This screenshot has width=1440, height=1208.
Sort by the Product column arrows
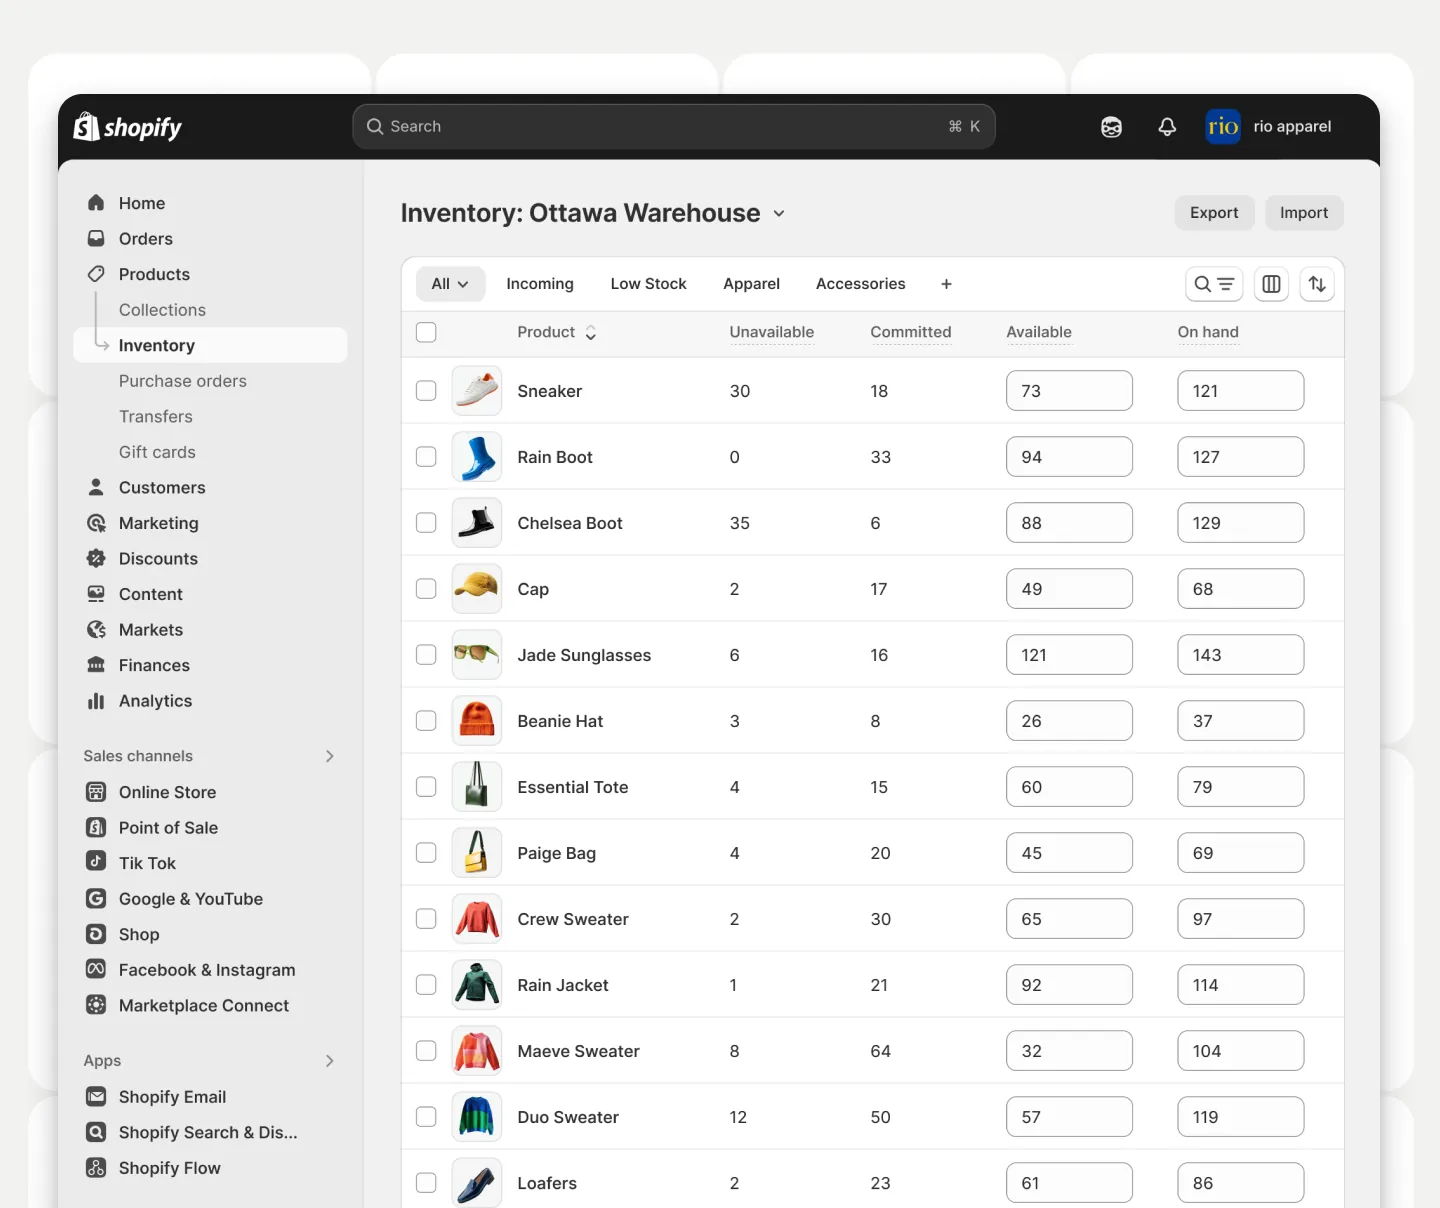pos(591,333)
